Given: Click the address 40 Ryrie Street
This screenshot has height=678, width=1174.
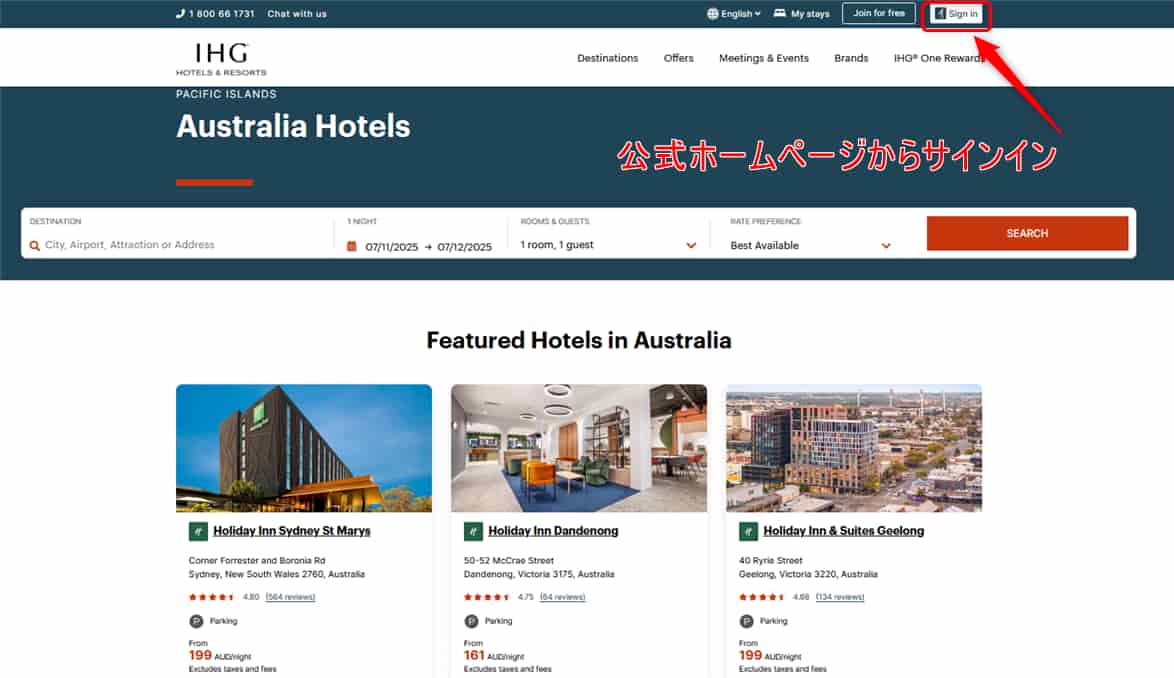Looking at the screenshot, I should coord(770,561).
